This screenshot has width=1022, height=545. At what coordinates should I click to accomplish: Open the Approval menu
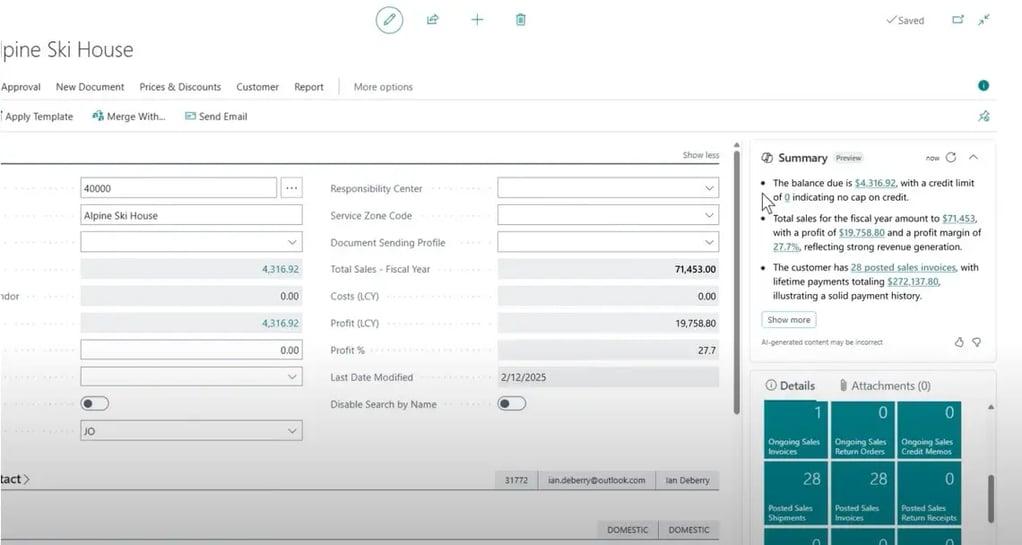tap(20, 87)
